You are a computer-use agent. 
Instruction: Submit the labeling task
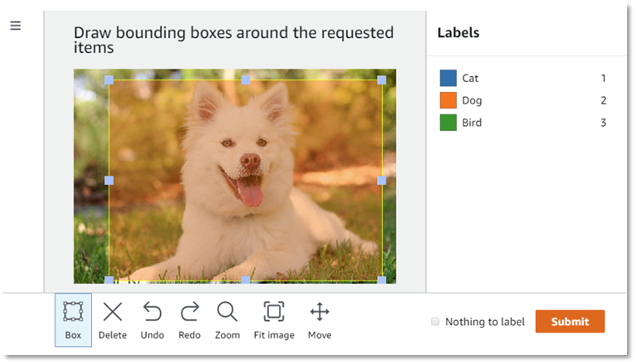570,321
